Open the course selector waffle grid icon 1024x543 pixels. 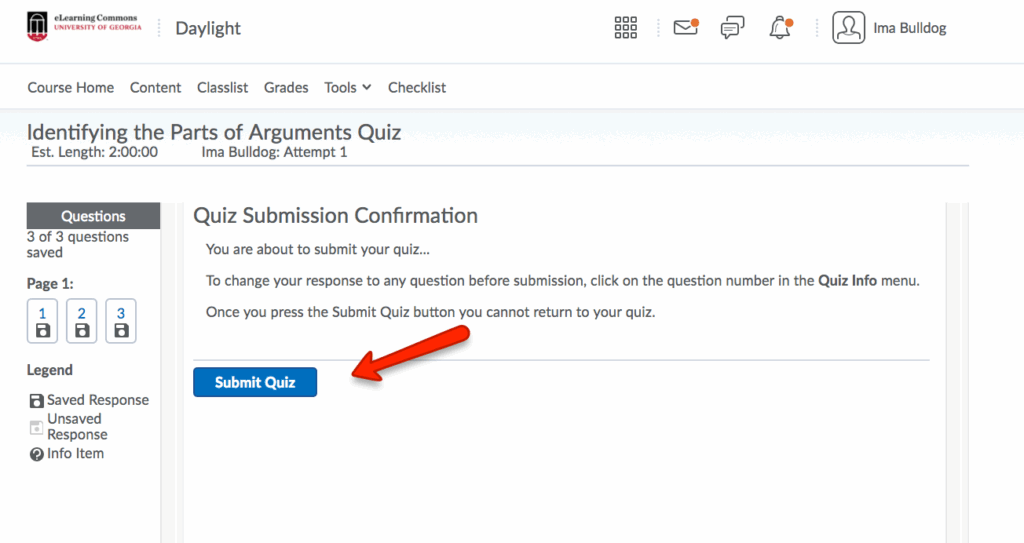[x=625, y=28]
